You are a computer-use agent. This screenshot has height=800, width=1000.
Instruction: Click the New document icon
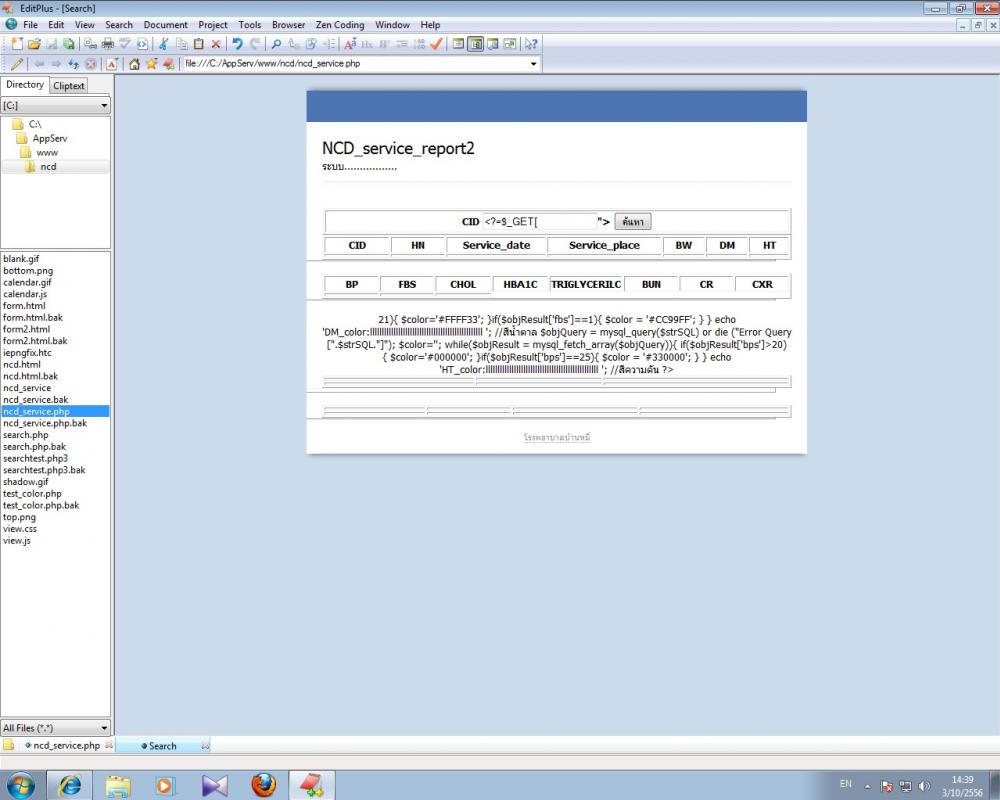[x=17, y=44]
